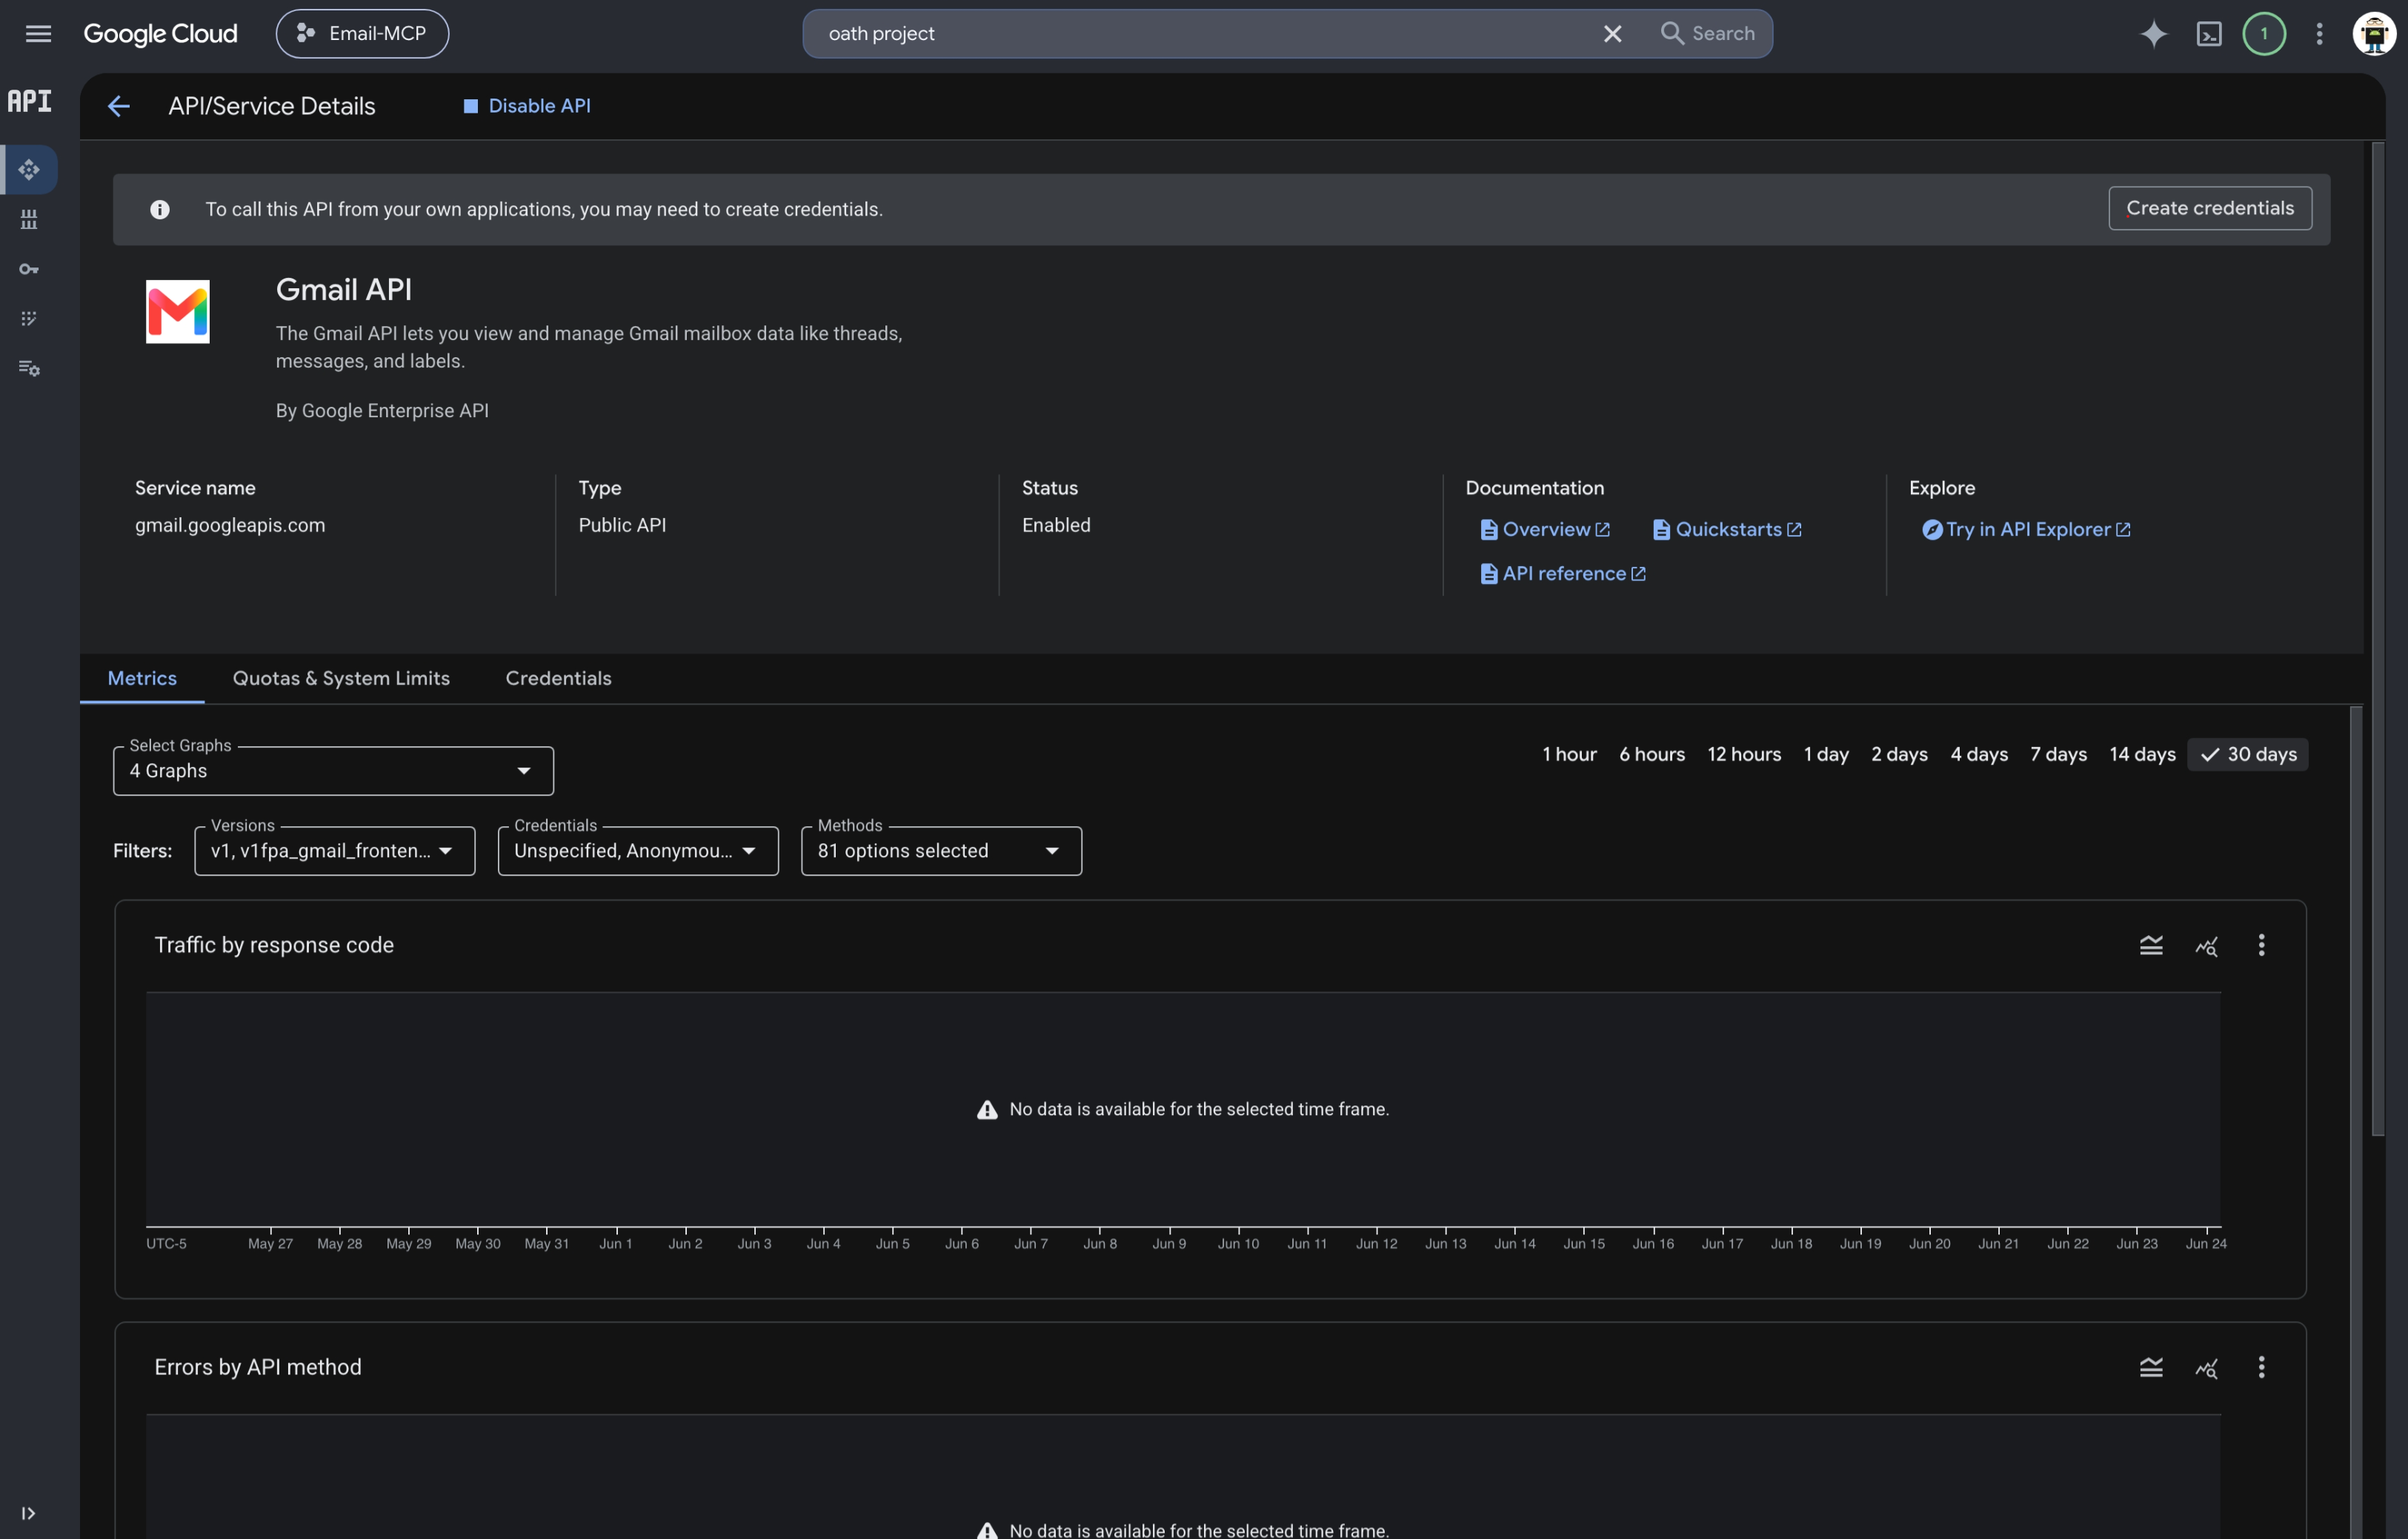Select Enabled APIs & services sidebar icon
2408x1539 pixels.
tap(29, 170)
